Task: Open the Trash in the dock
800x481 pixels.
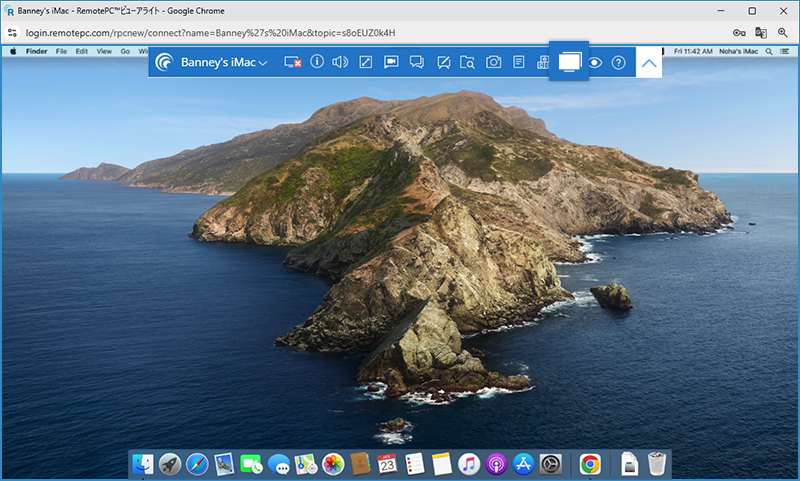Action: (657, 464)
